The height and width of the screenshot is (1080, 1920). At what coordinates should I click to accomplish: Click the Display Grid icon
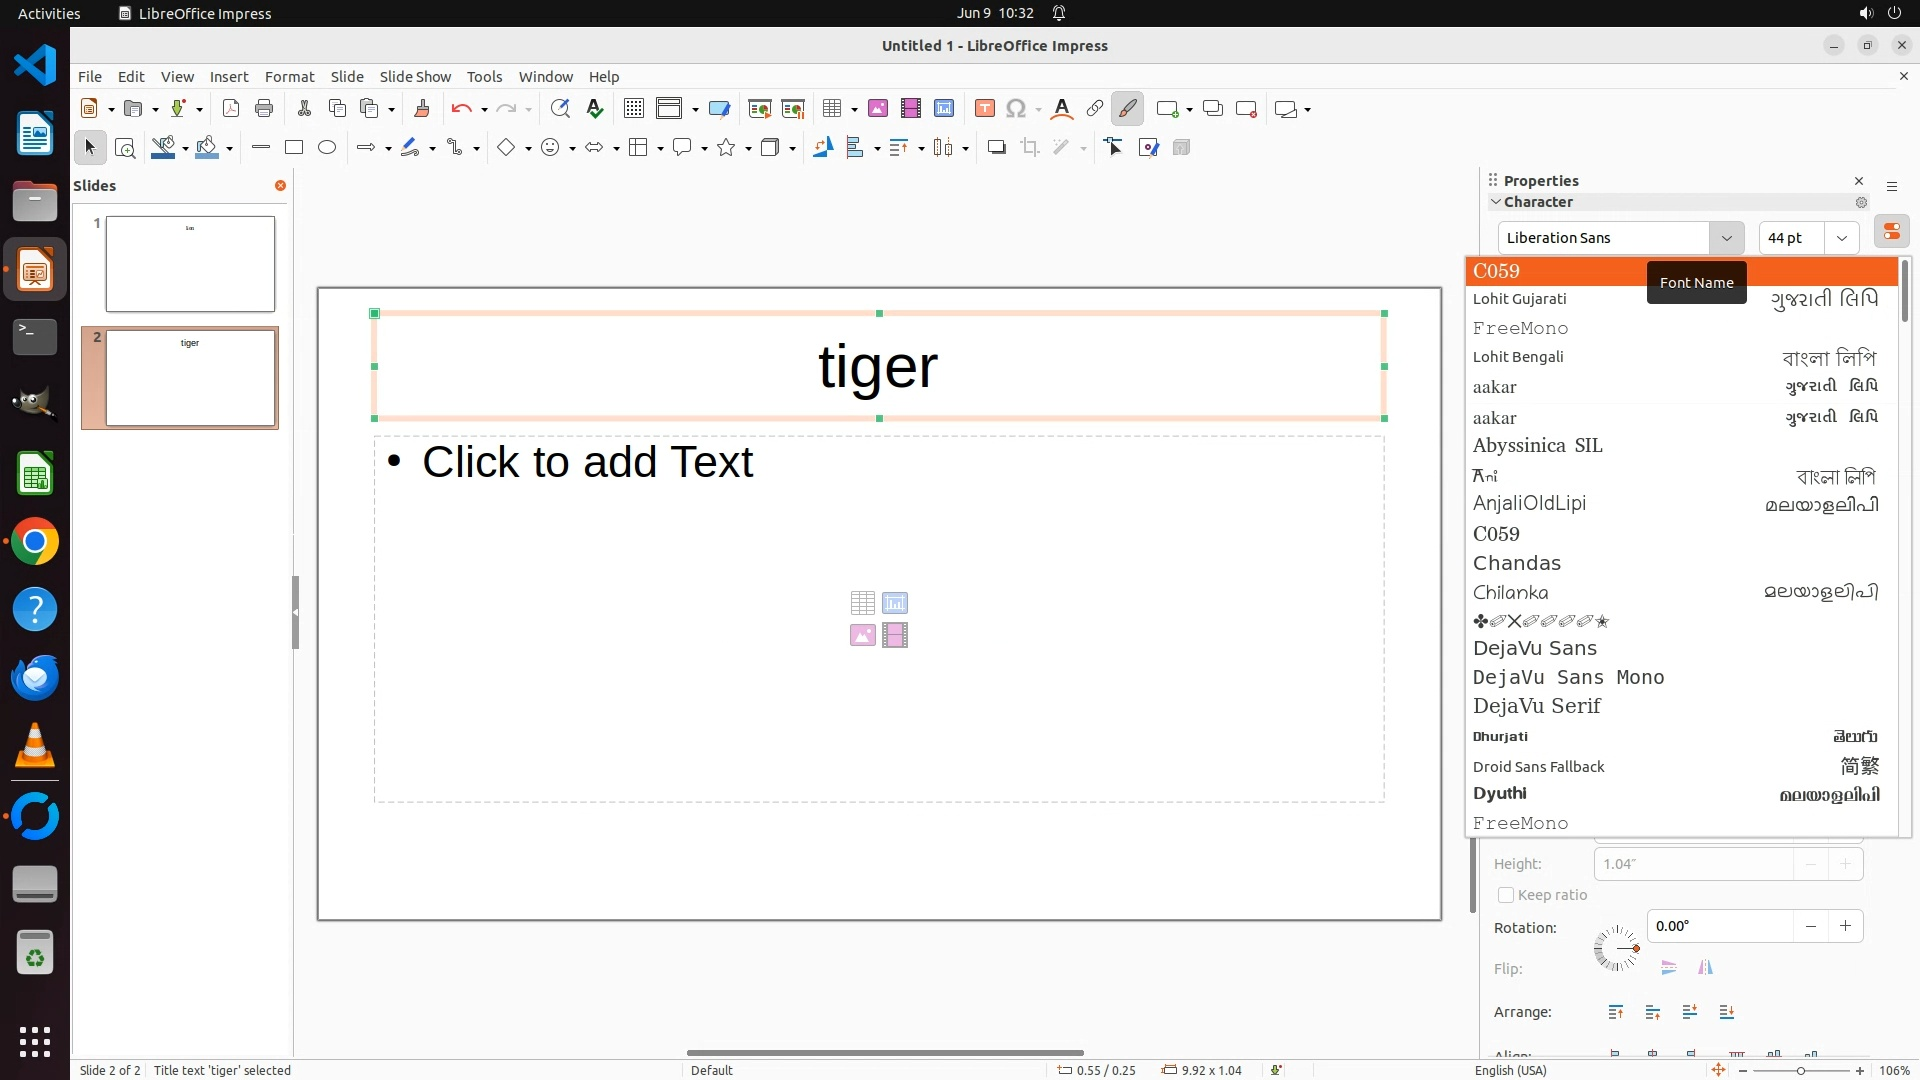point(633,109)
